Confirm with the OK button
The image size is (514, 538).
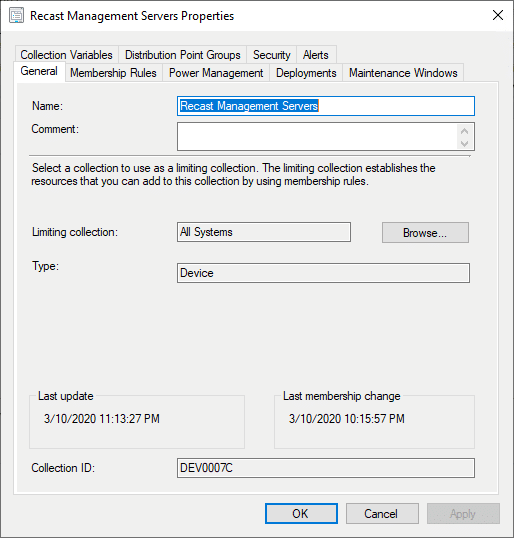click(x=301, y=514)
